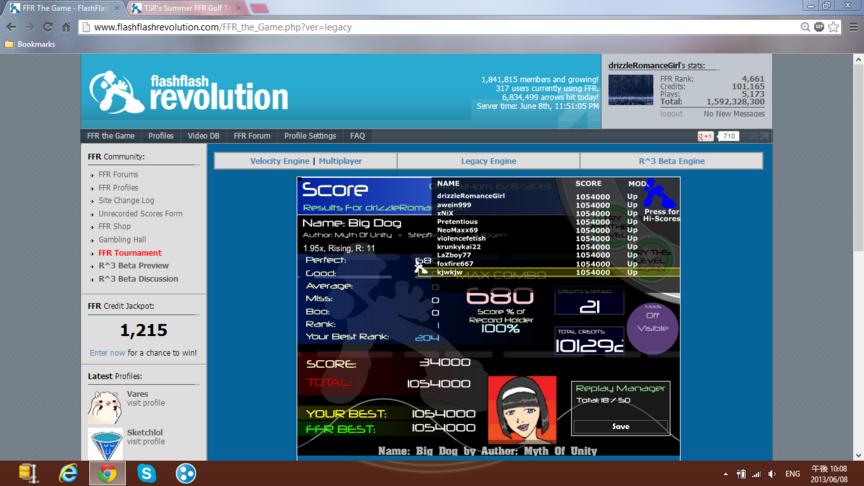Click the FlashFlash Revolution logo
Screen dimensions: 864x486
click(189, 93)
